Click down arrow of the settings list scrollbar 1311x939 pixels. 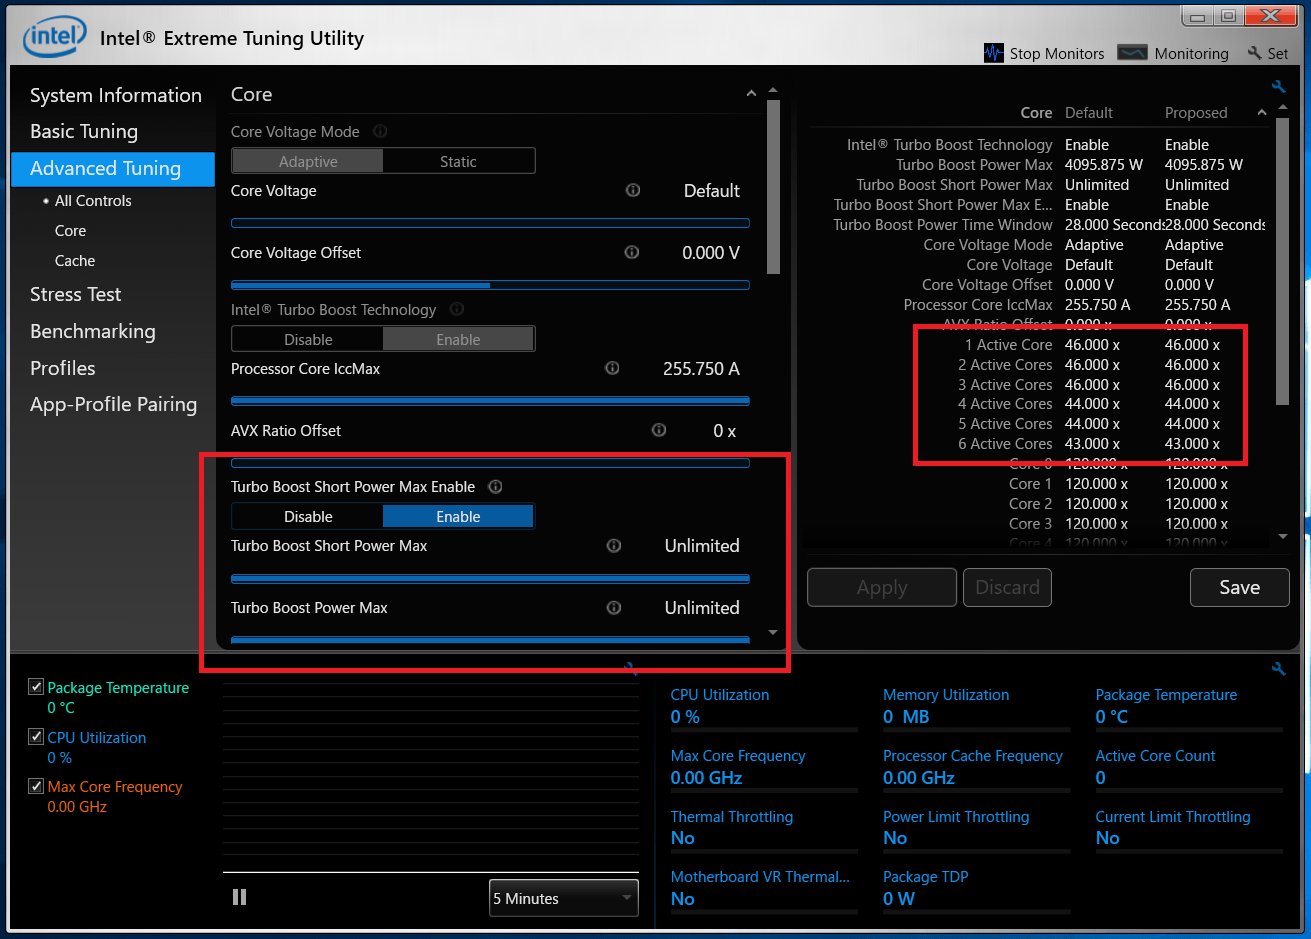tap(1283, 537)
